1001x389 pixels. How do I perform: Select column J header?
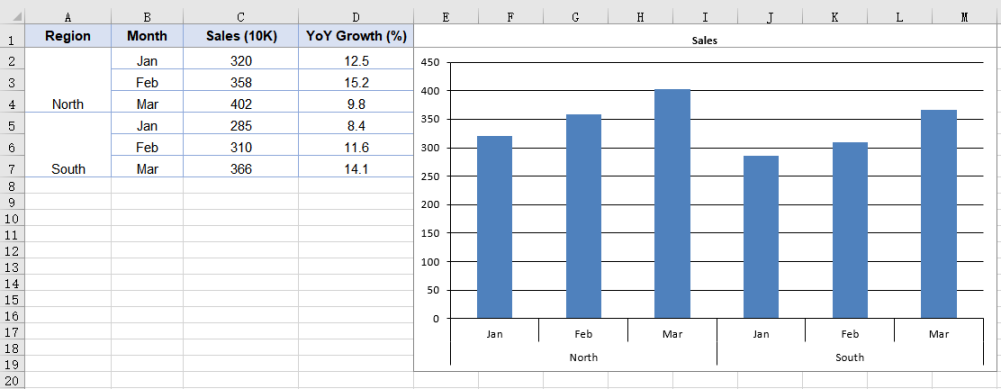[x=769, y=17]
